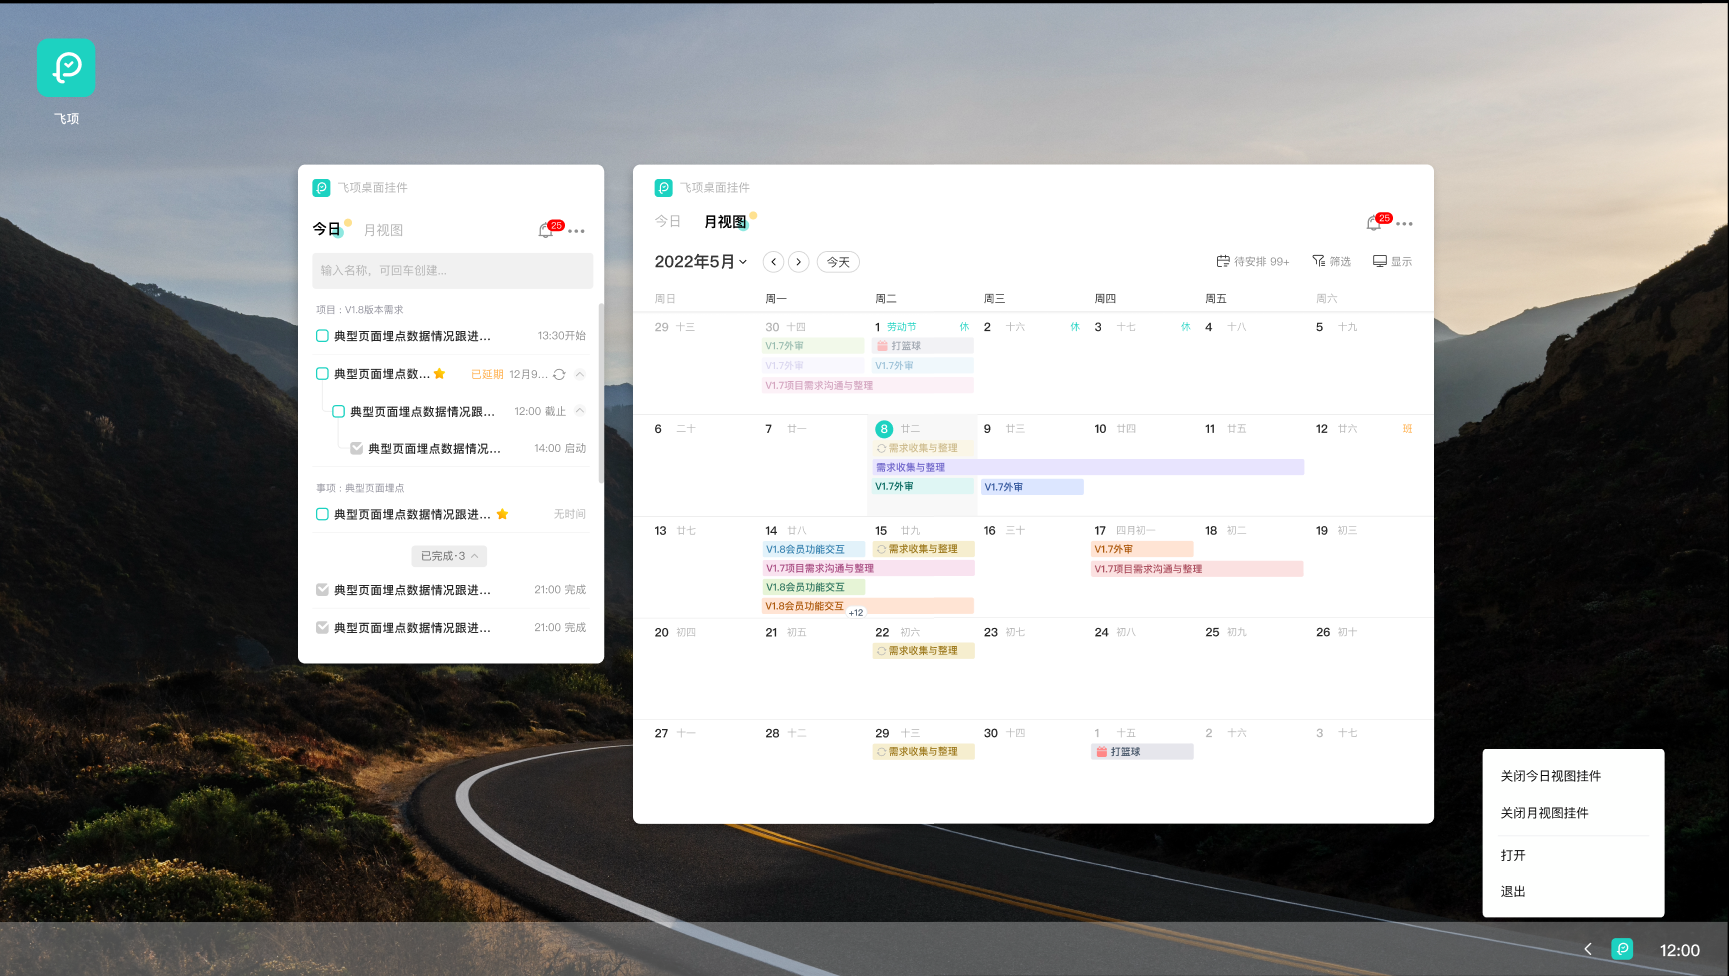Open the notification bell in the today widget
Screen dimensions: 1729x976
pyautogui.click(x=546, y=228)
